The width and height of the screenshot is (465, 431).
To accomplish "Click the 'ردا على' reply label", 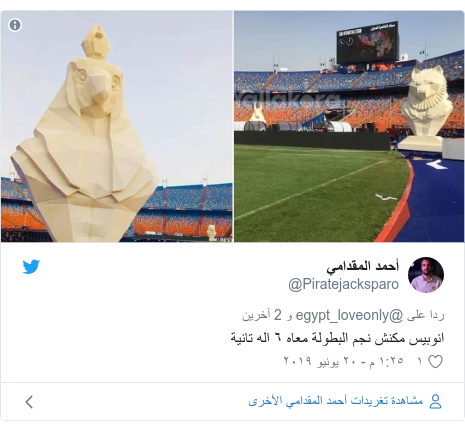I will [425, 315].
